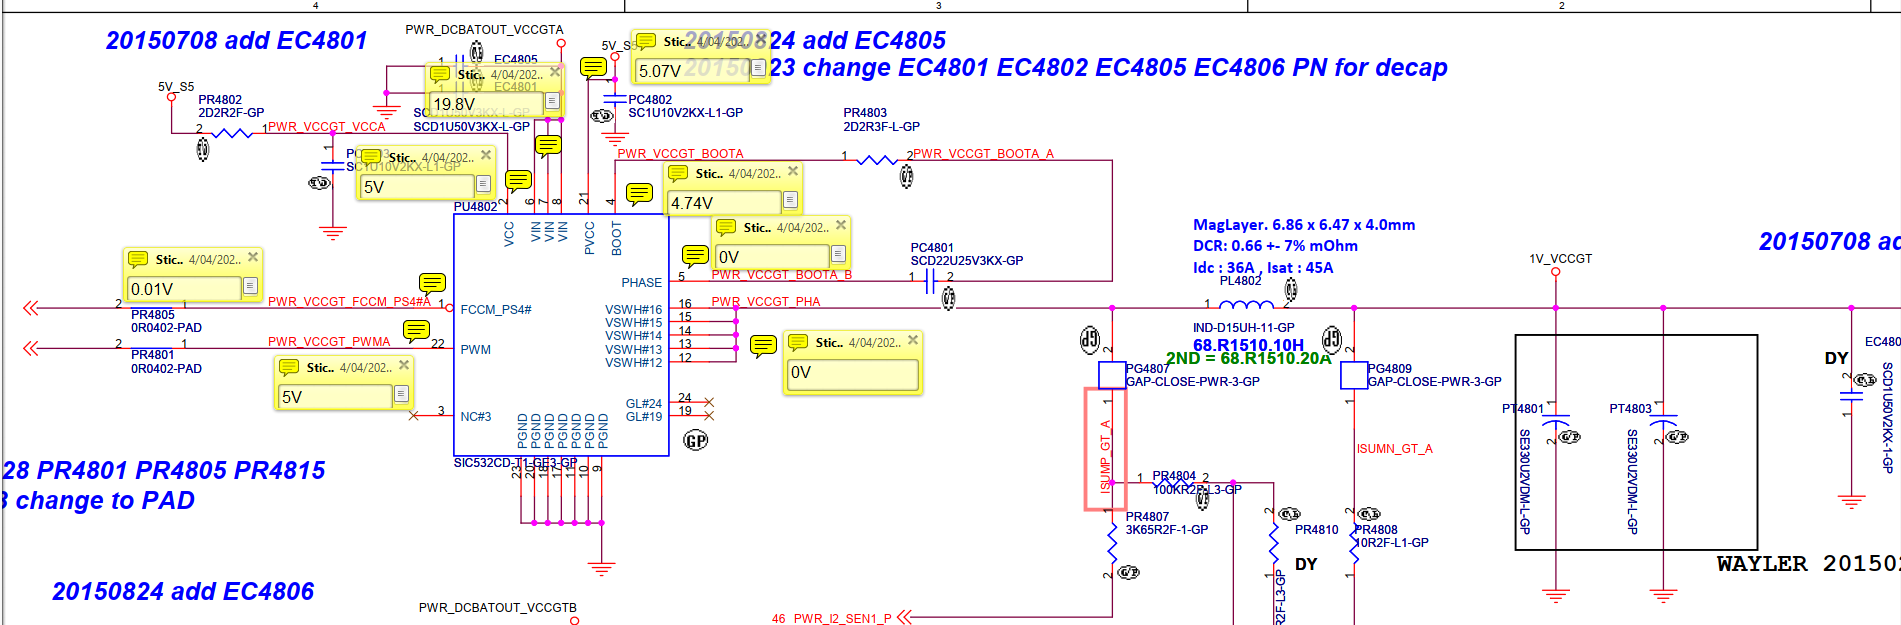Click sticky note marker above BOOT pin
The image size is (1901, 625).
coord(639,193)
